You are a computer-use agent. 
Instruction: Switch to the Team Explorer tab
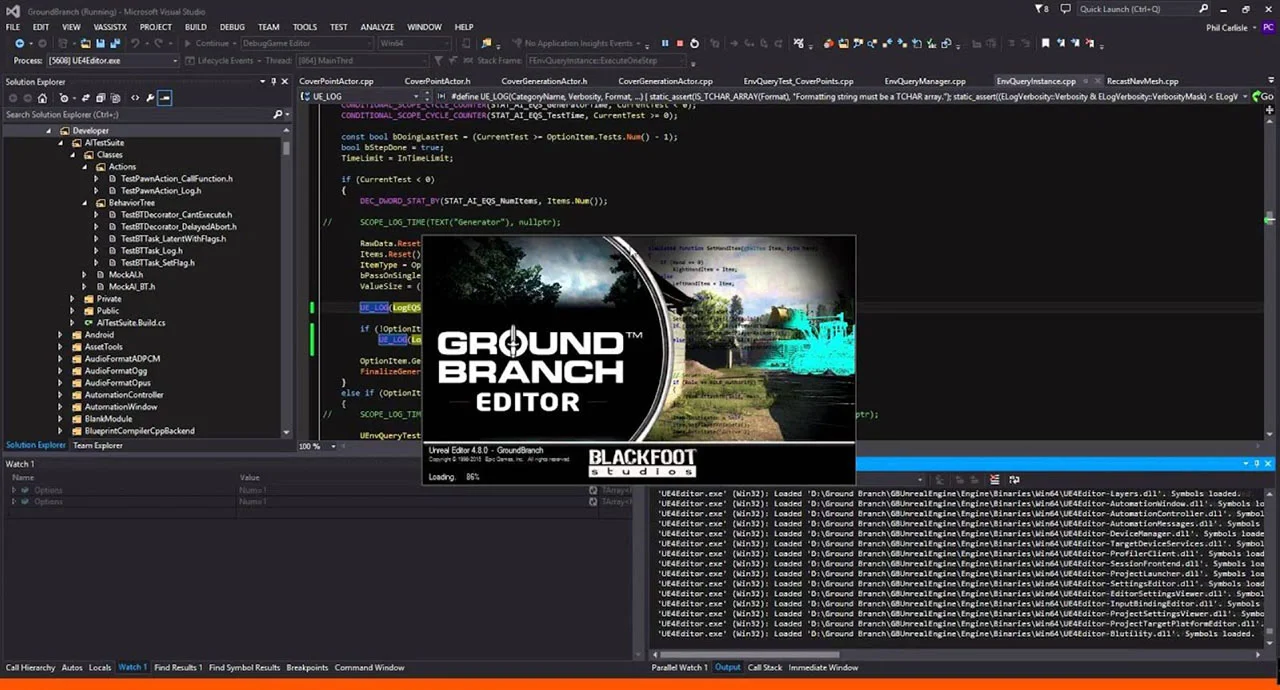(x=98, y=446)
